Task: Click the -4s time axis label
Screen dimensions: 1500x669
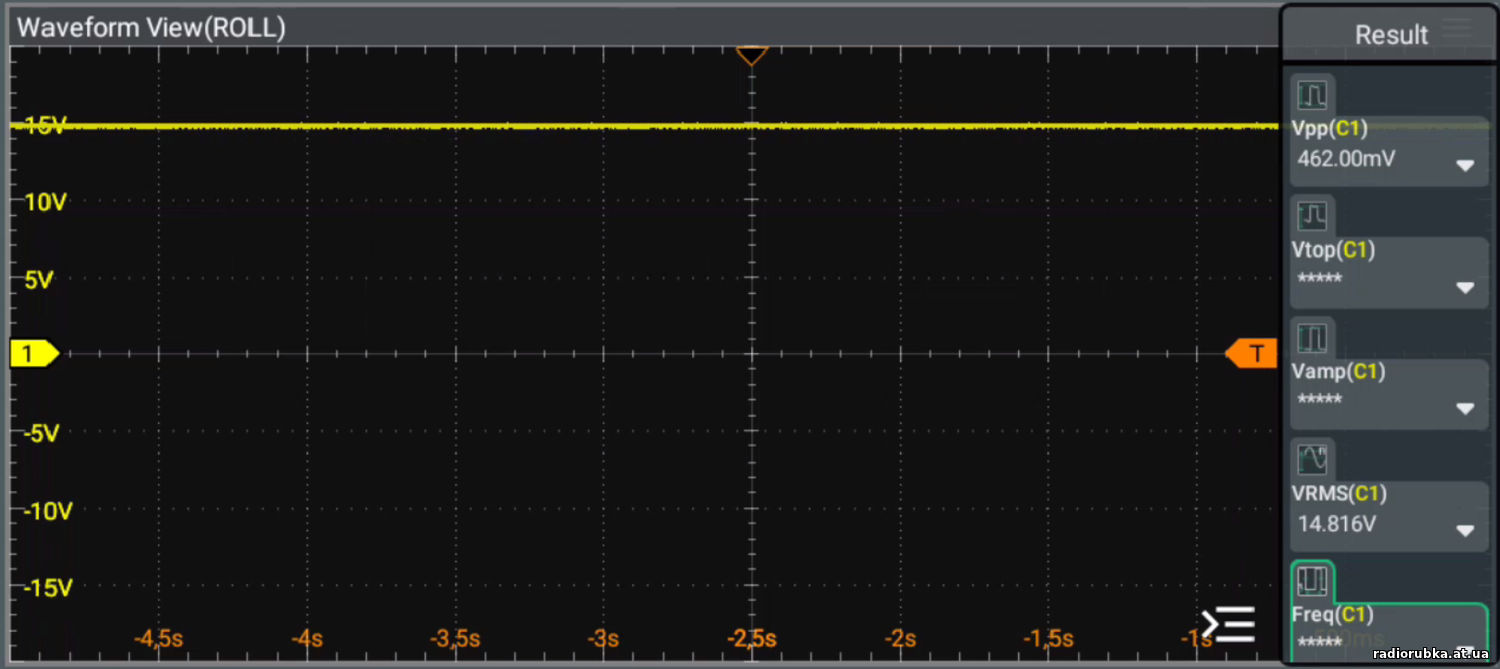Action: tap(307, 638)
